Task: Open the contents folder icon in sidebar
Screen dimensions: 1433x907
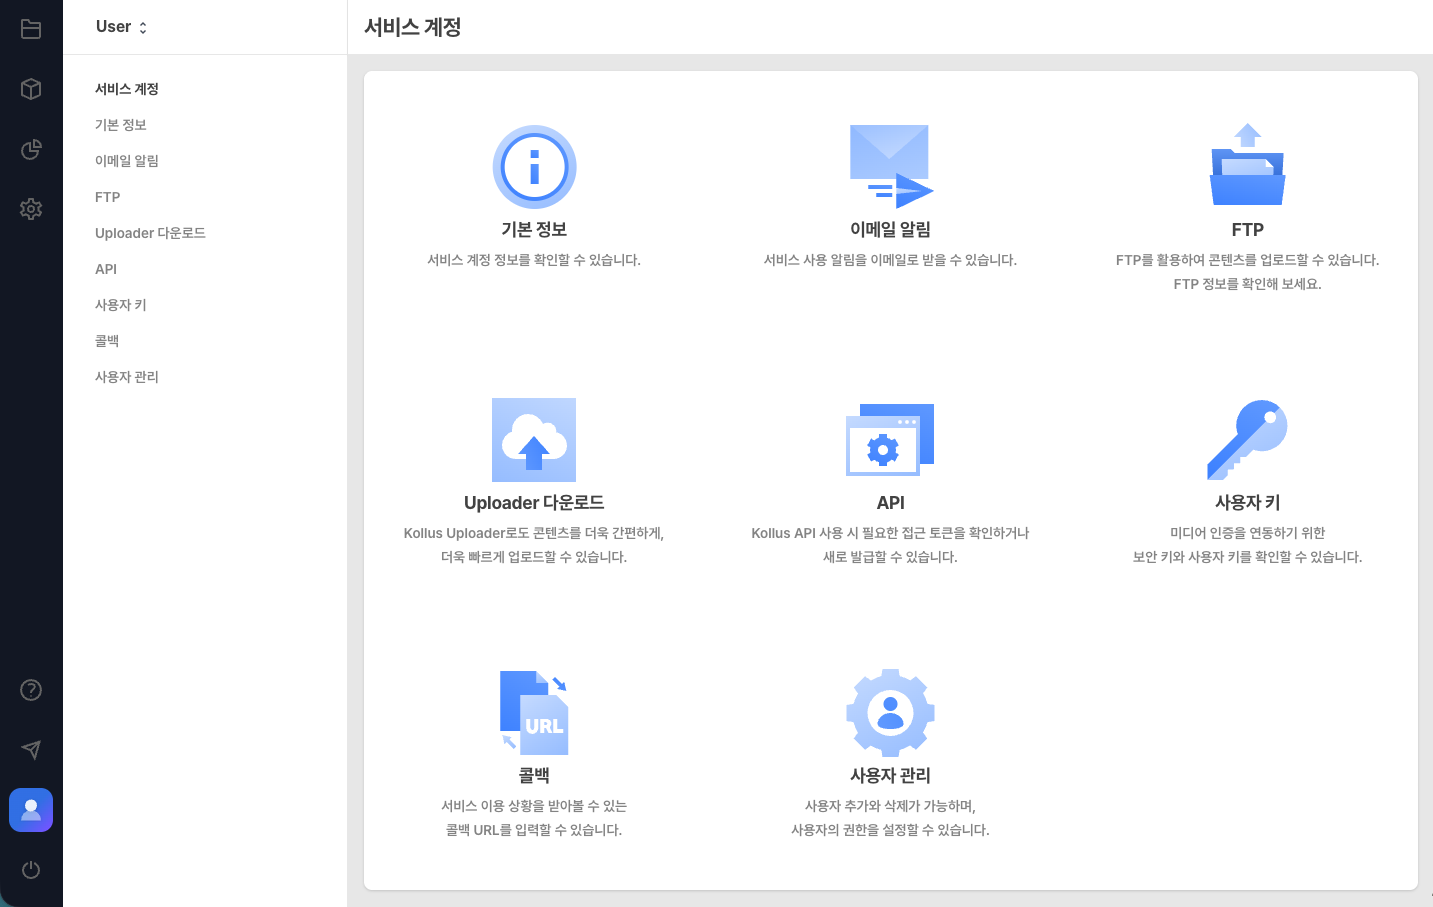Action: point(31,29)
